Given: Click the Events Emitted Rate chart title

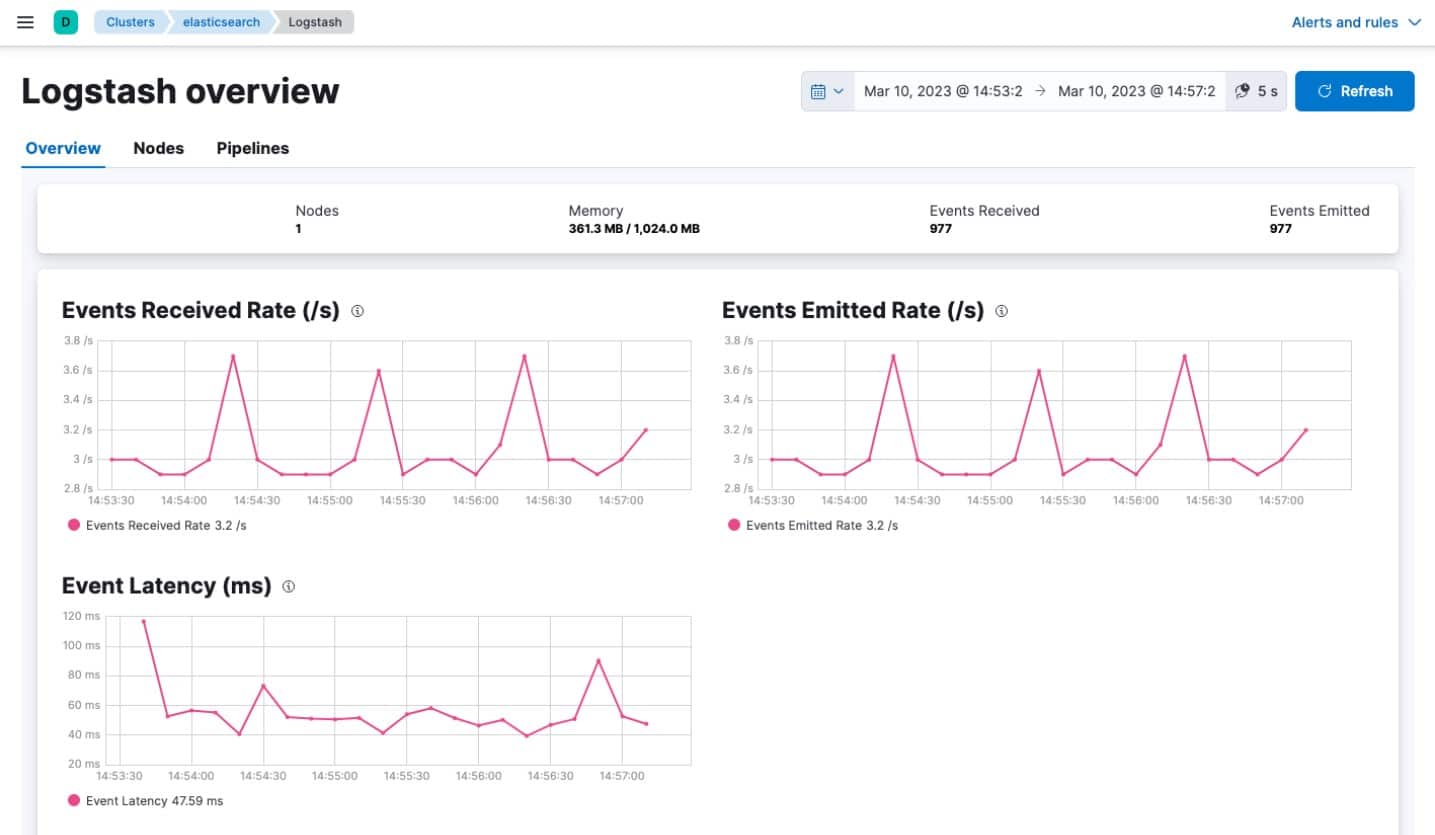Looking at the screenshot, I should 853,311.
